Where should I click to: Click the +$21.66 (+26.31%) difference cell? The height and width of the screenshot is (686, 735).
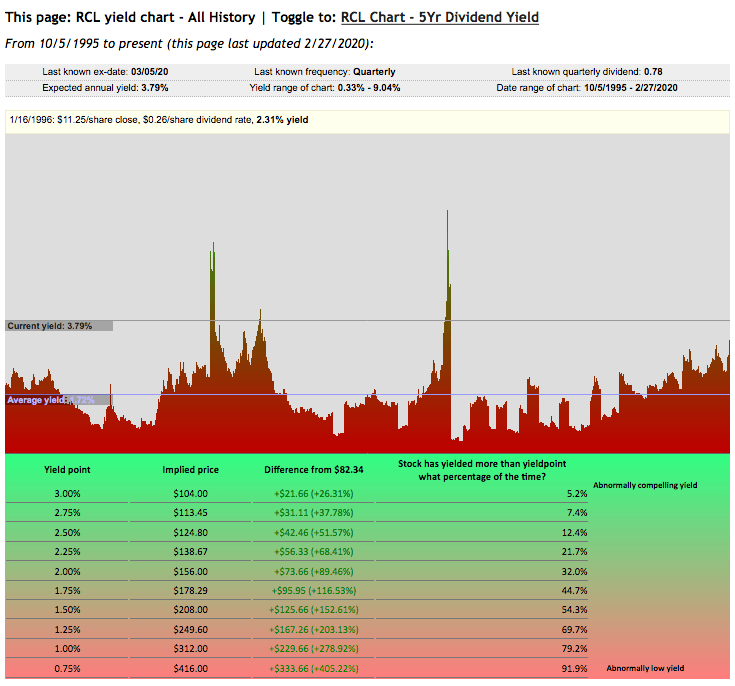314,494
